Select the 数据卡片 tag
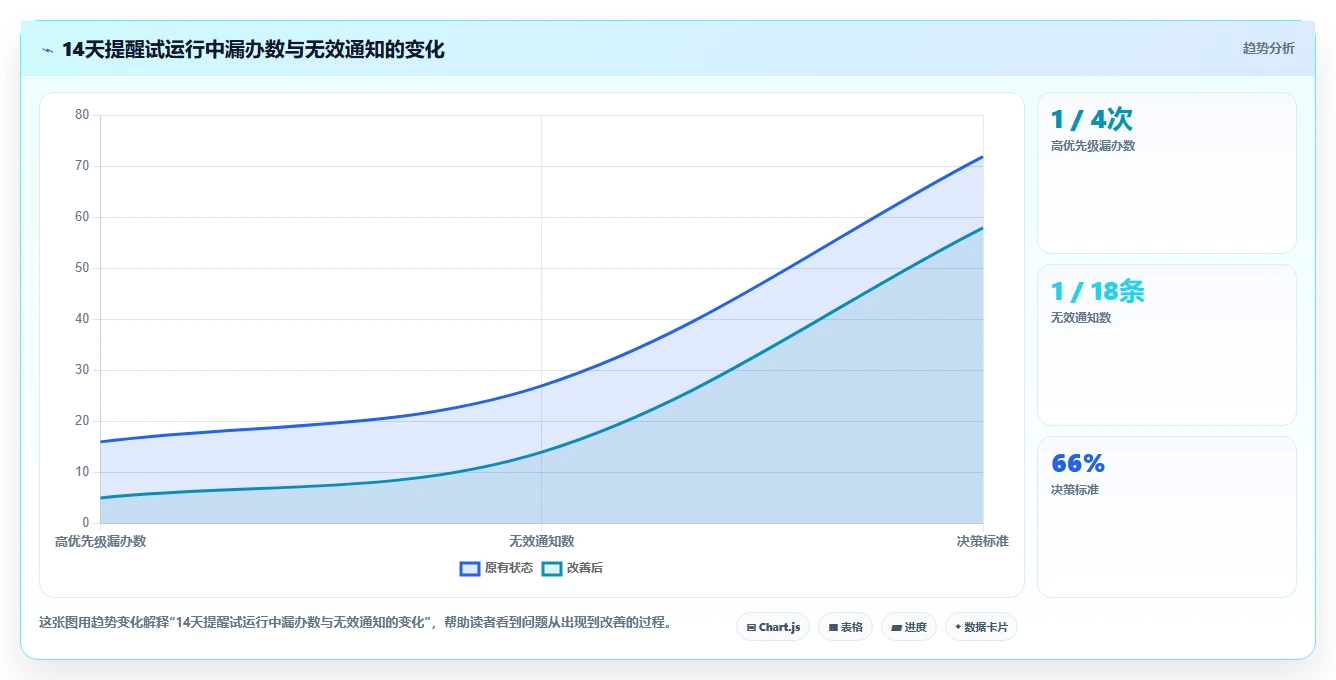 pyautogui.click(x=981, y=627)
